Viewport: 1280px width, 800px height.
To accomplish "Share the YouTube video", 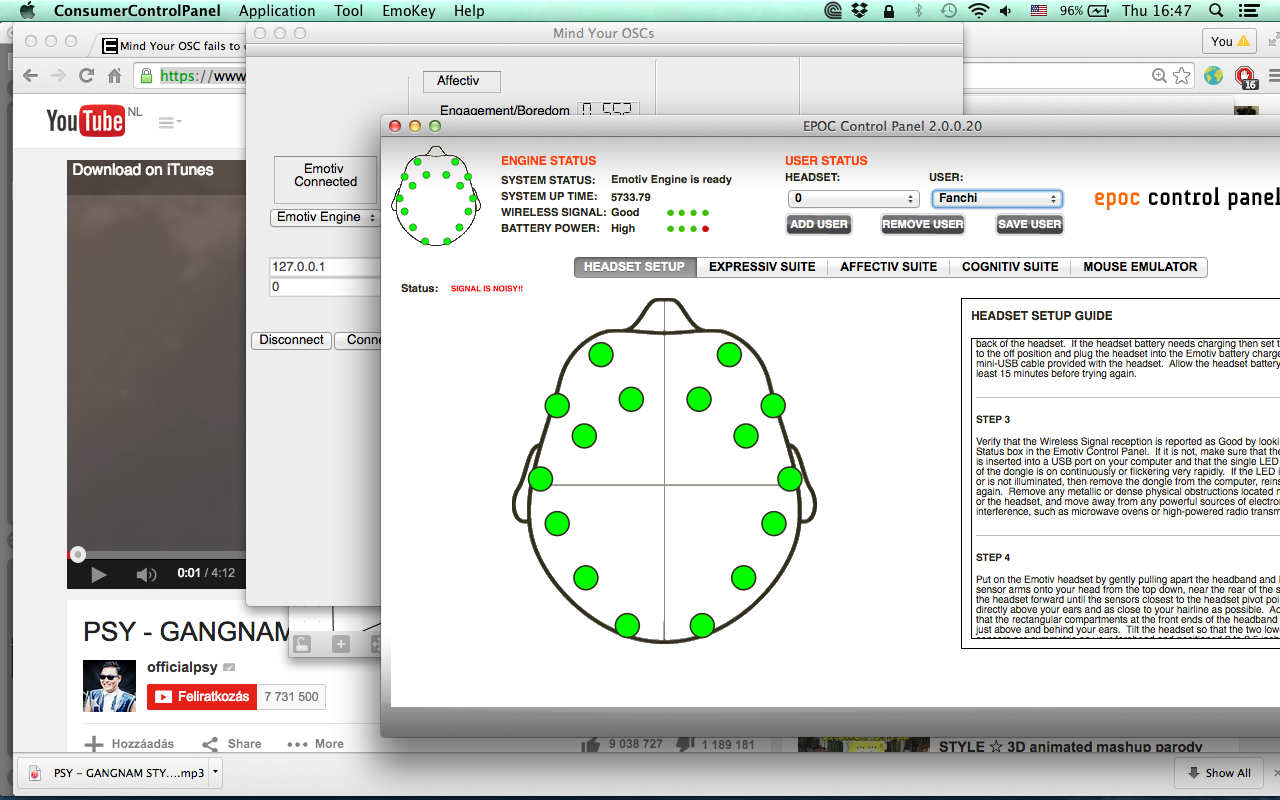I will pos(232,744).
